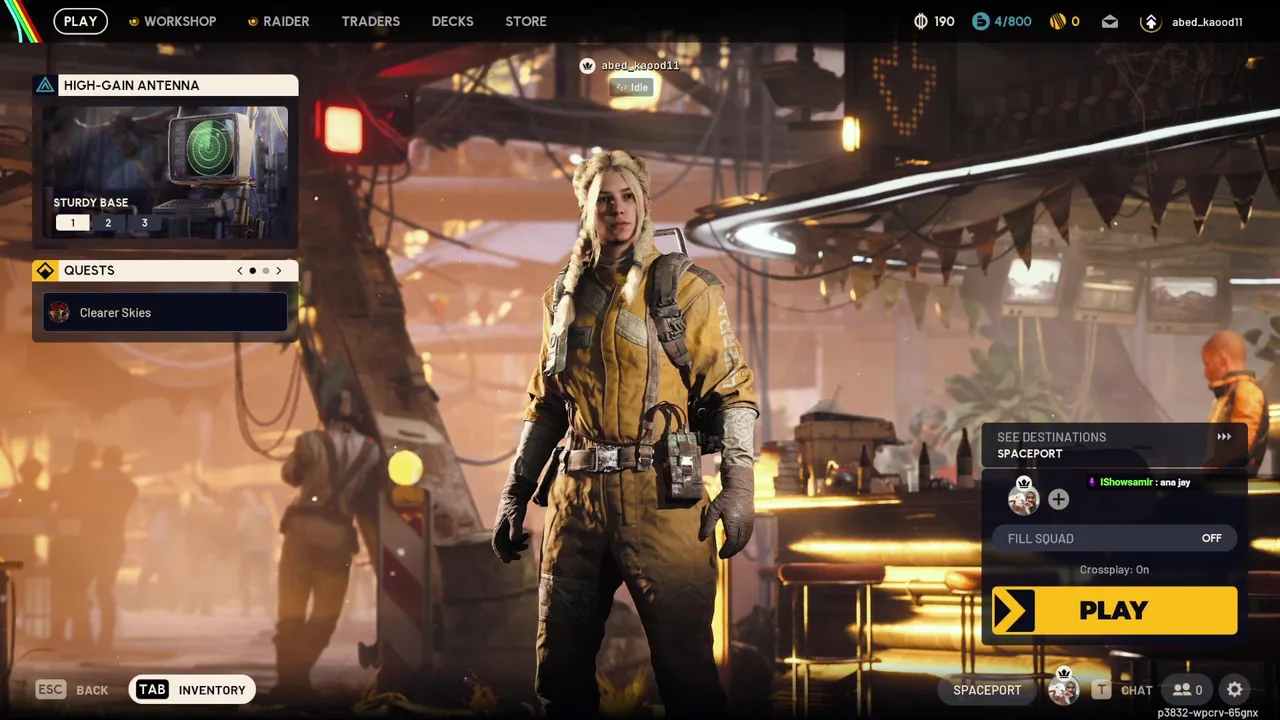Open the CHAT label
The image size is (1280, 720).
point(1137,690)
